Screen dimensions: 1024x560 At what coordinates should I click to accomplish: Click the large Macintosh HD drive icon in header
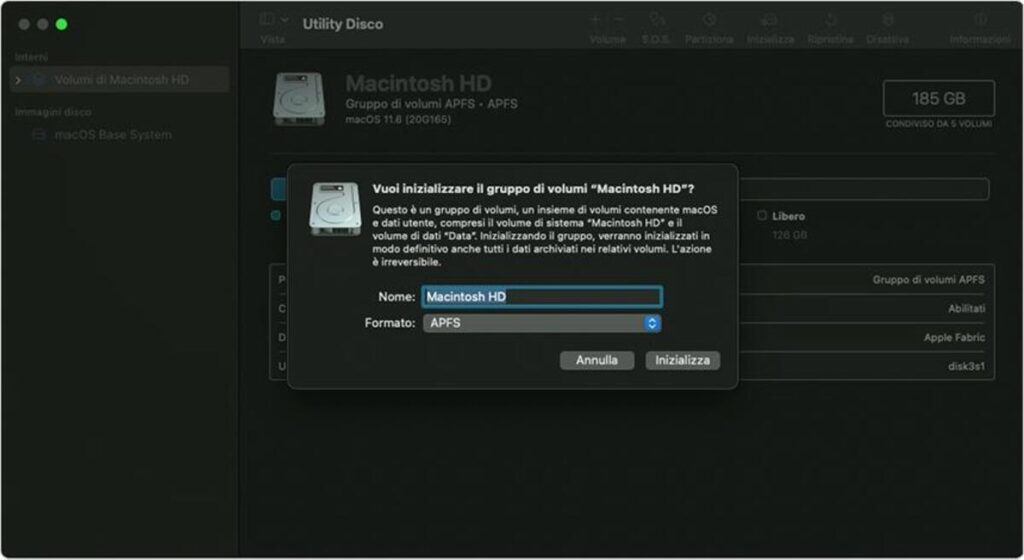(298, 99)
